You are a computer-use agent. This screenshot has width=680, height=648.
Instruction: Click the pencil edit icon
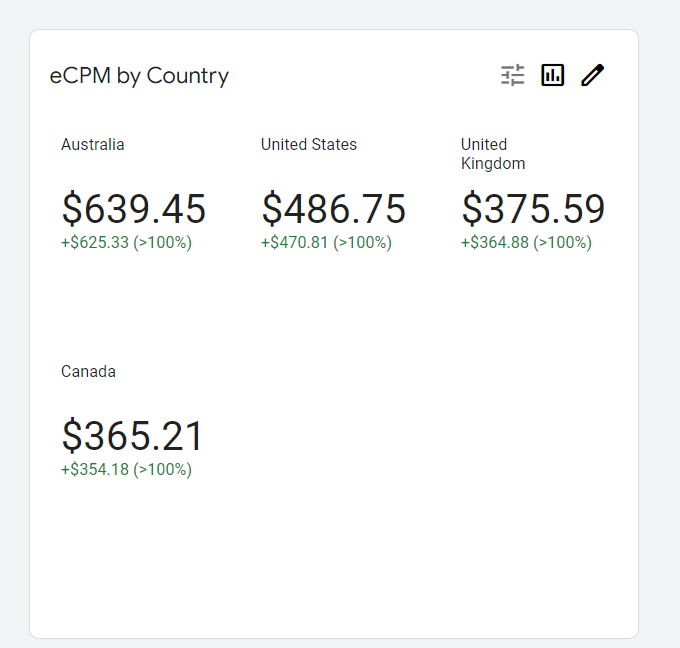click(x=593, y=75)
